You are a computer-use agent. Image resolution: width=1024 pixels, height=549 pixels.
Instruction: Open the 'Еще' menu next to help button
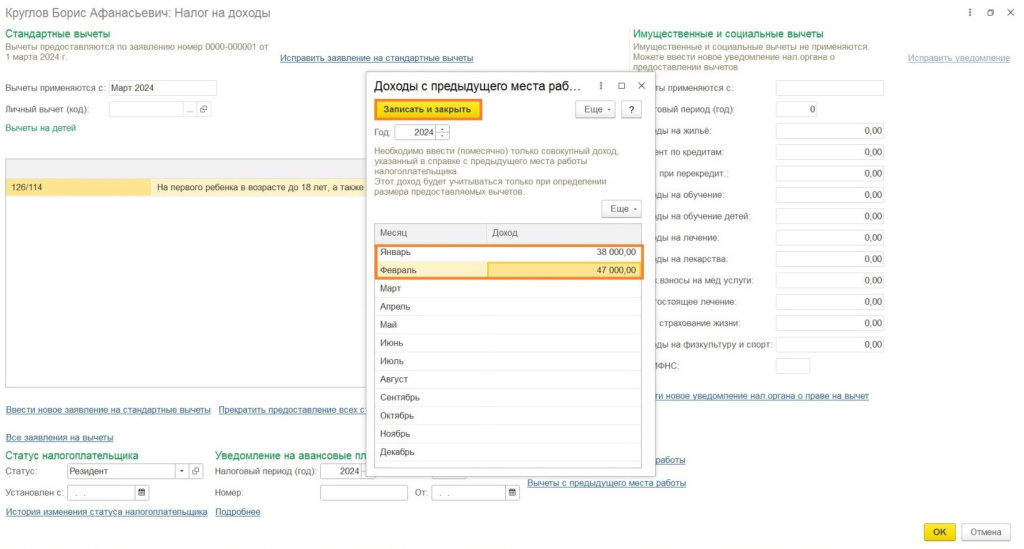tap(595, 110)
